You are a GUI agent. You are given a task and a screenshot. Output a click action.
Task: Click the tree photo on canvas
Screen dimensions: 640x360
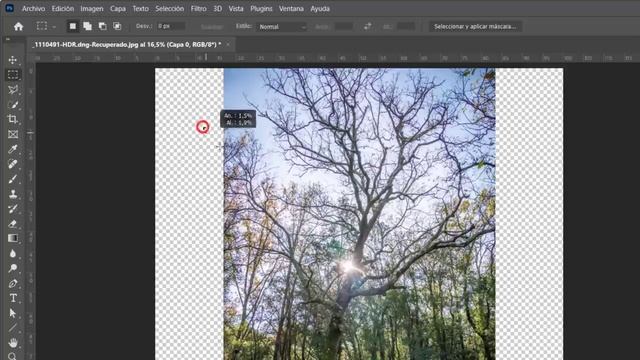359,214
